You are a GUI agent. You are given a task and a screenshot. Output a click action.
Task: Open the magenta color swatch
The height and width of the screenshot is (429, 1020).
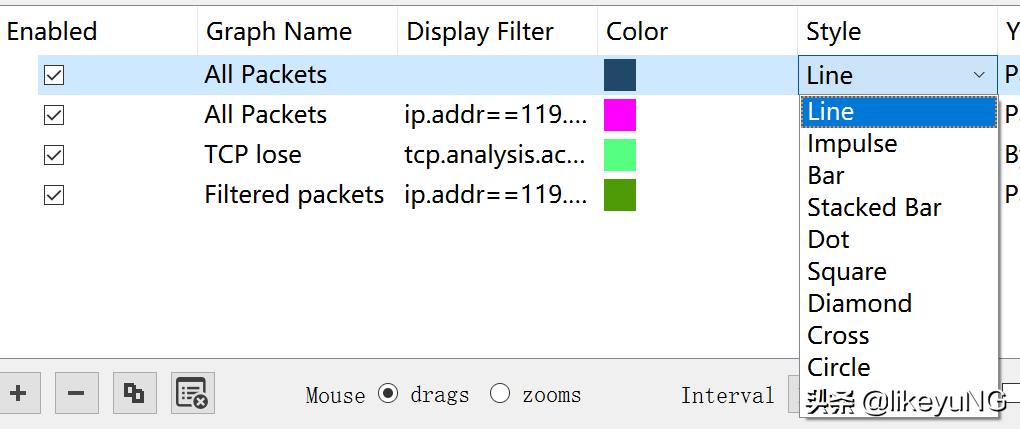pos(620,115)
